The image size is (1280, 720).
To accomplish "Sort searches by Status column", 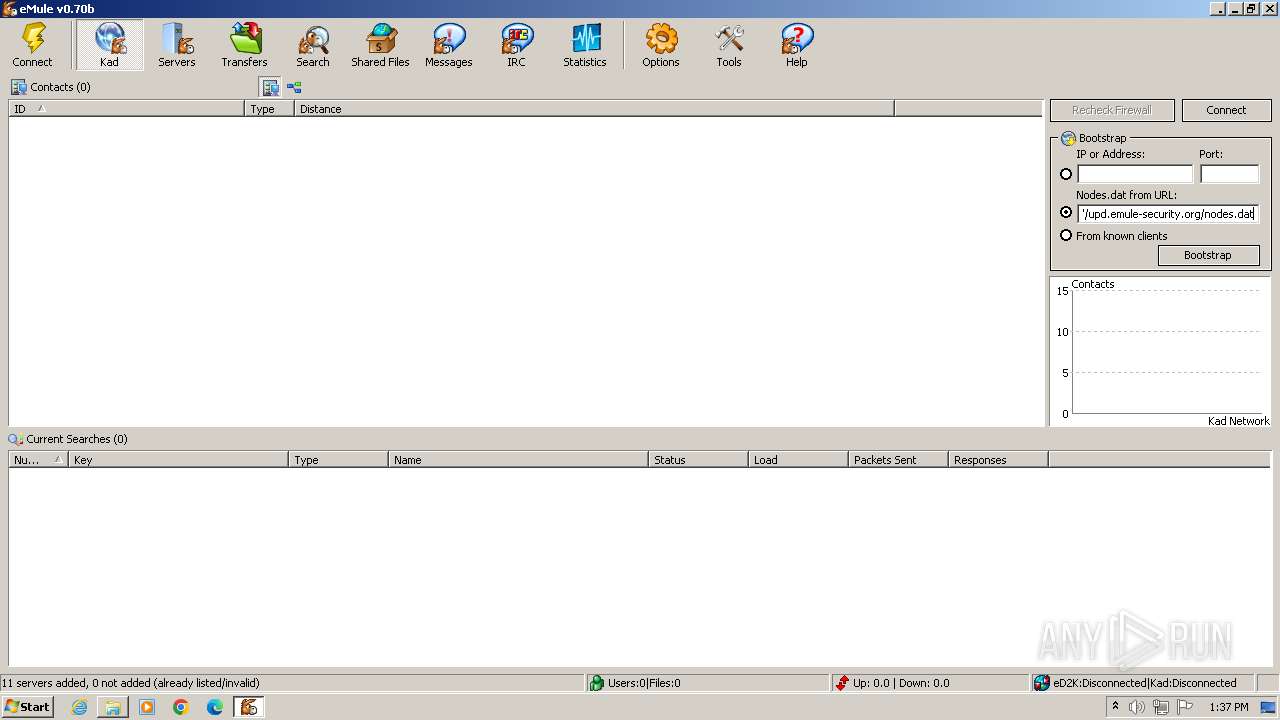I will [698, 460].
